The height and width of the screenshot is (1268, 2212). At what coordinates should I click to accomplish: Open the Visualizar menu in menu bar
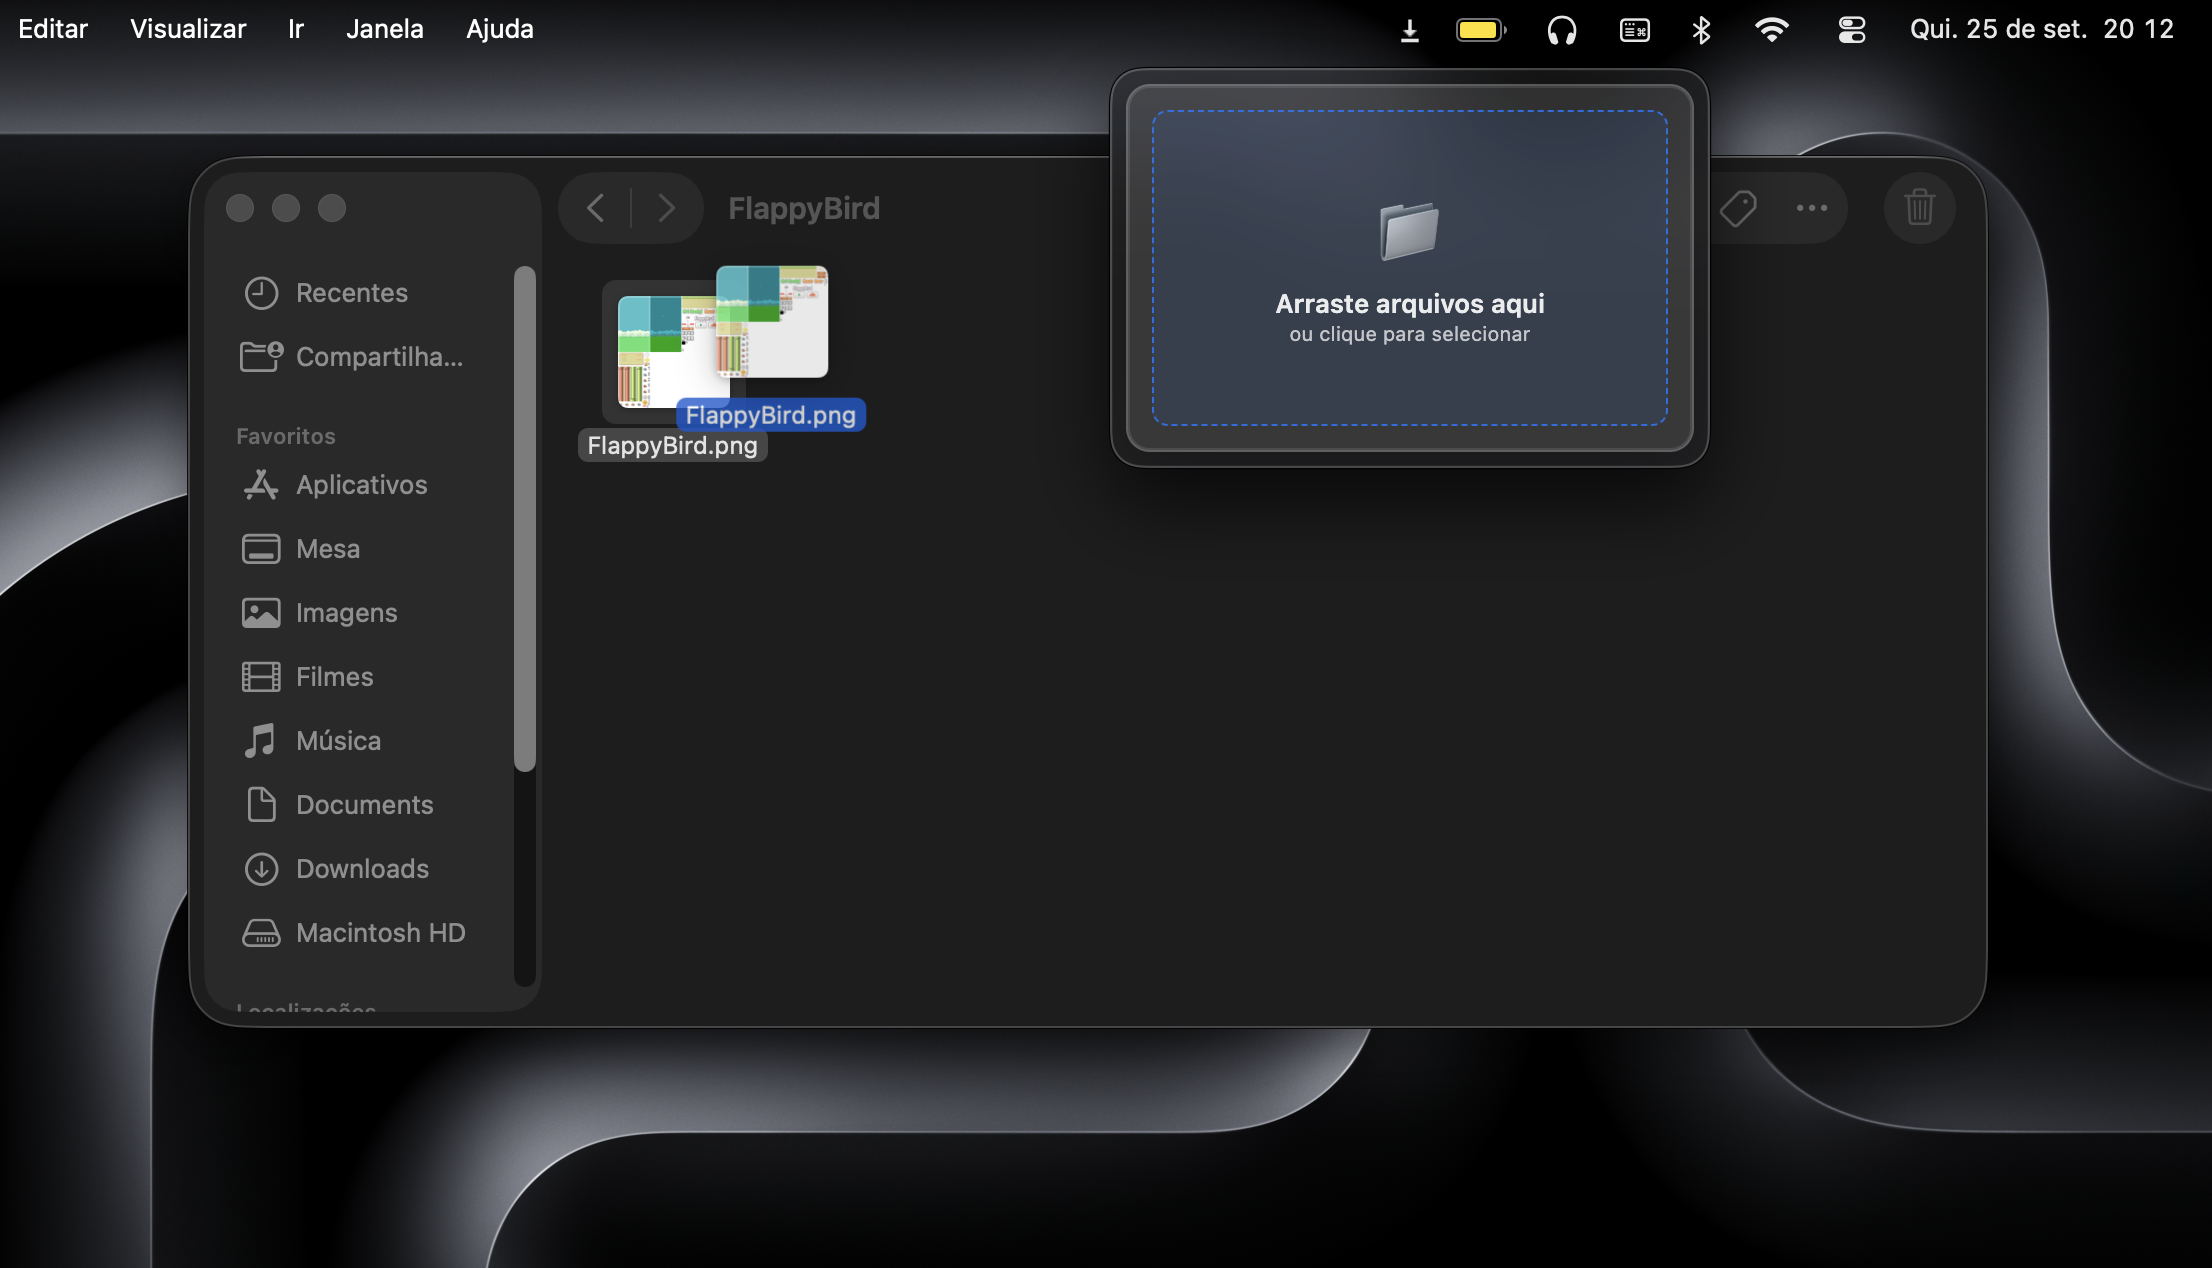(188, 29)
